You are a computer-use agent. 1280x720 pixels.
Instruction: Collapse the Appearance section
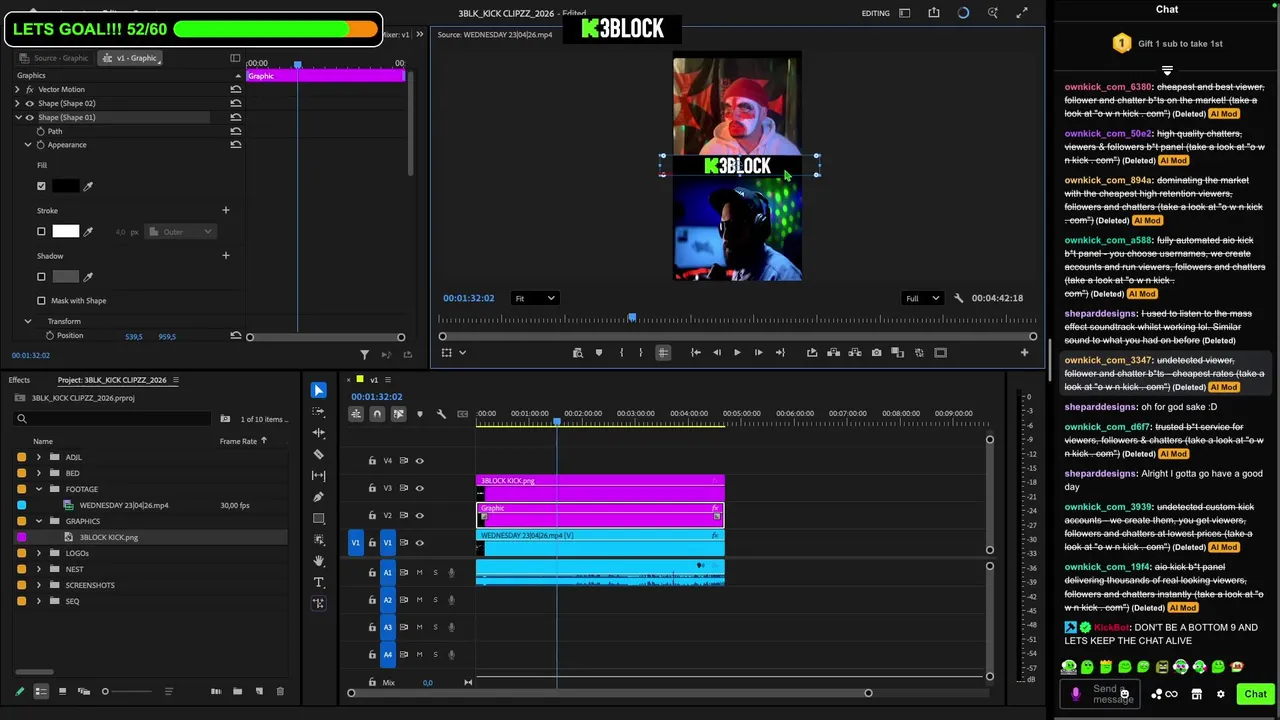(28, 145)
